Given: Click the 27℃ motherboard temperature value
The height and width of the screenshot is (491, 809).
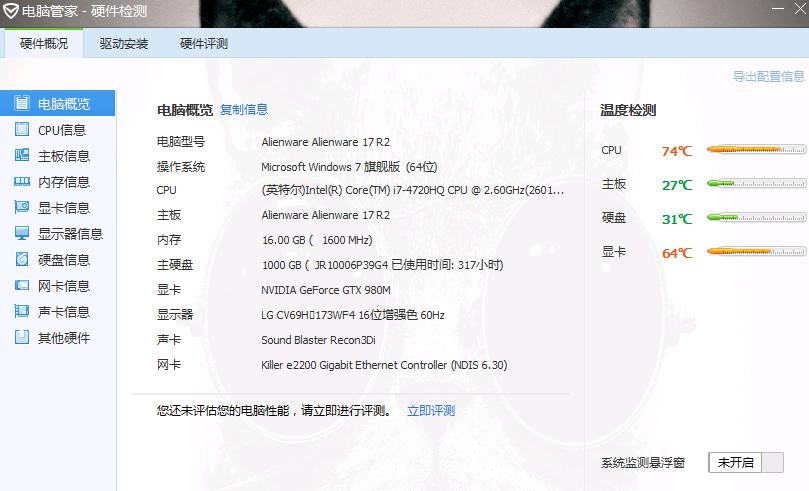Looking at the screenshot, I should coord(677,185).
